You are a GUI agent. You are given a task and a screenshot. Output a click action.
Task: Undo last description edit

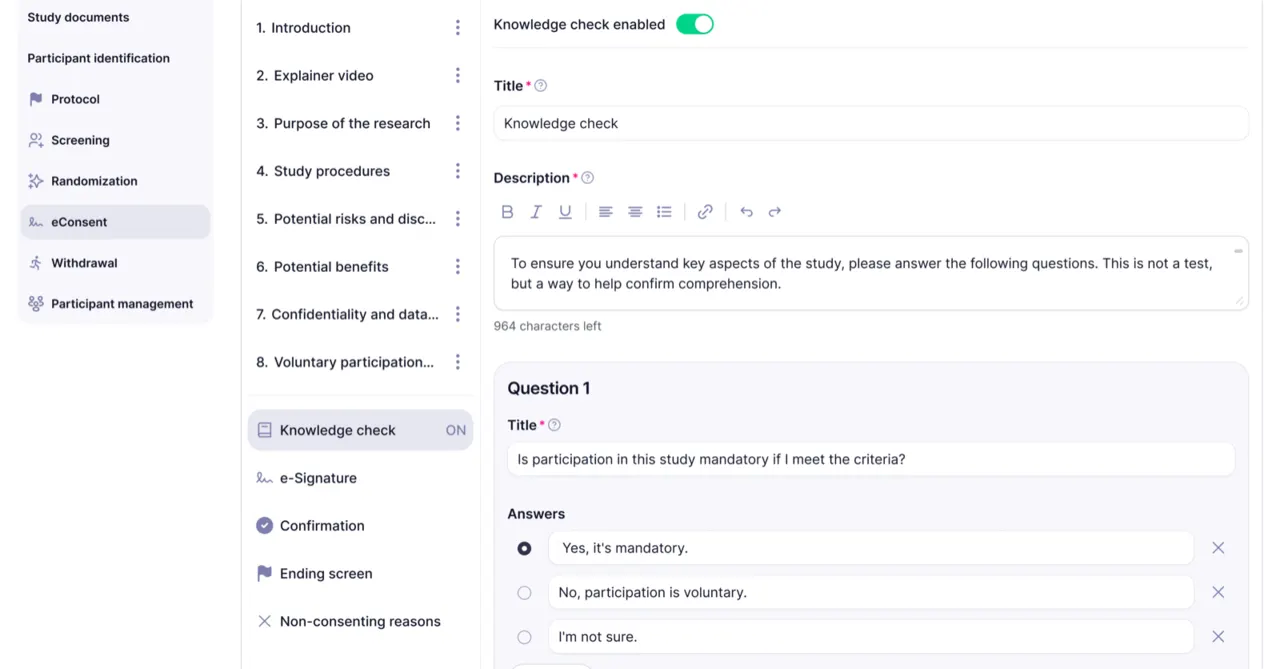(x=746, y=212)
